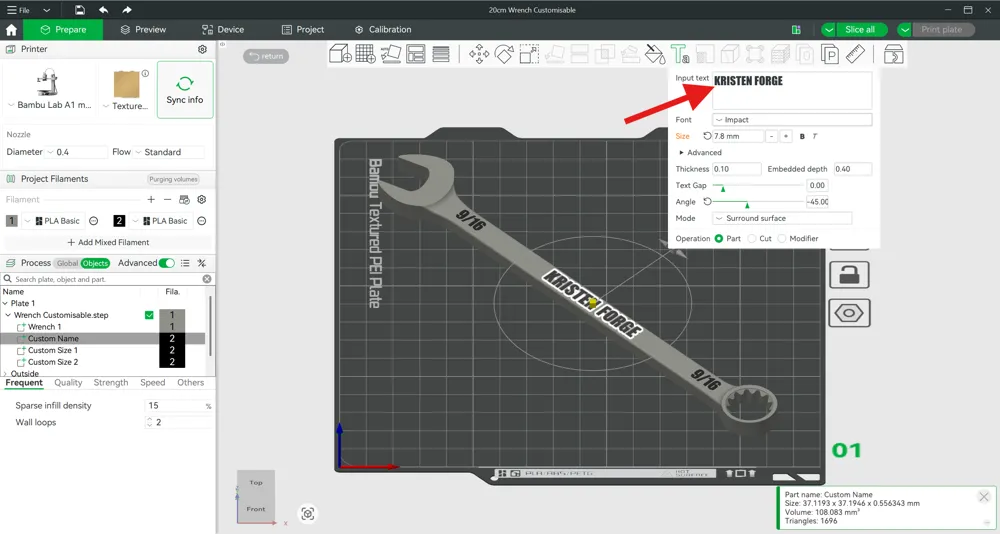
Task: Click the green plate icon beside Slice all
Action: [796, 29]
